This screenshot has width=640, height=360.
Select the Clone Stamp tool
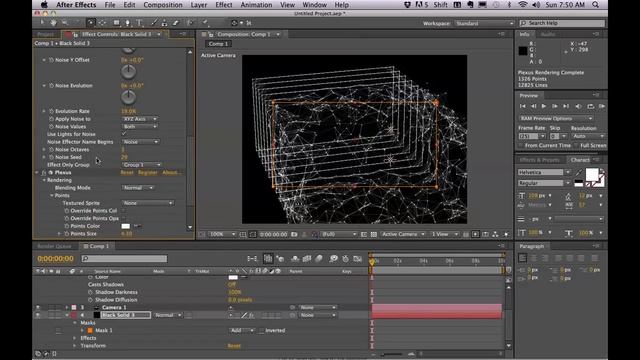pyautogui.click(x=164, y=23)
